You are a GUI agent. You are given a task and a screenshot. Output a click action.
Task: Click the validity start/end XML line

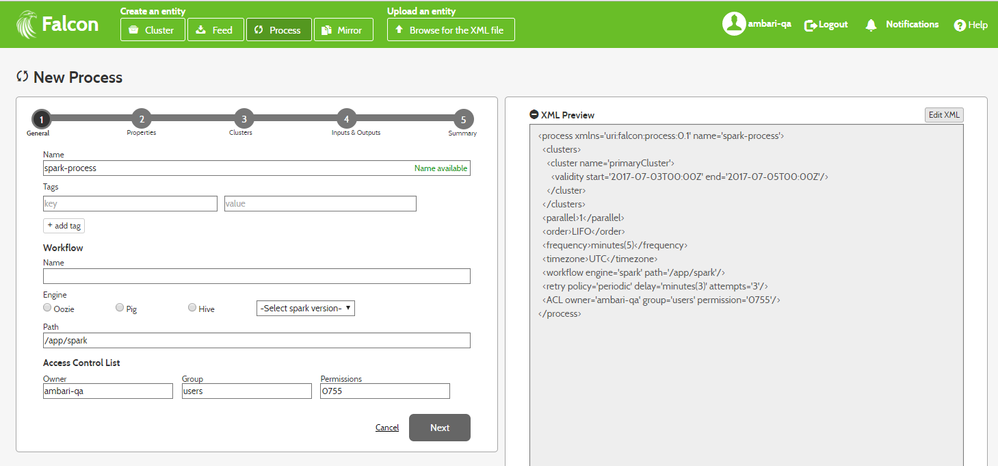(x=689, y=176)
